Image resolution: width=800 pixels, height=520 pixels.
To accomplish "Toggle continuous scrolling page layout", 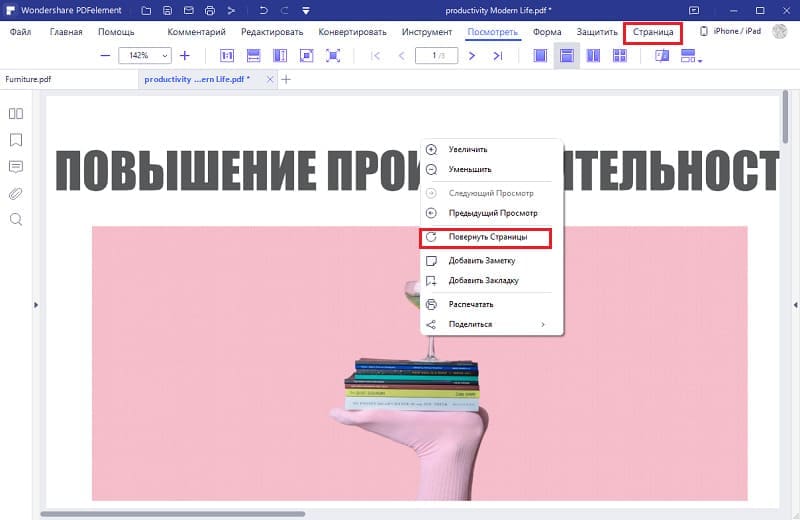I will pos(567,56).
